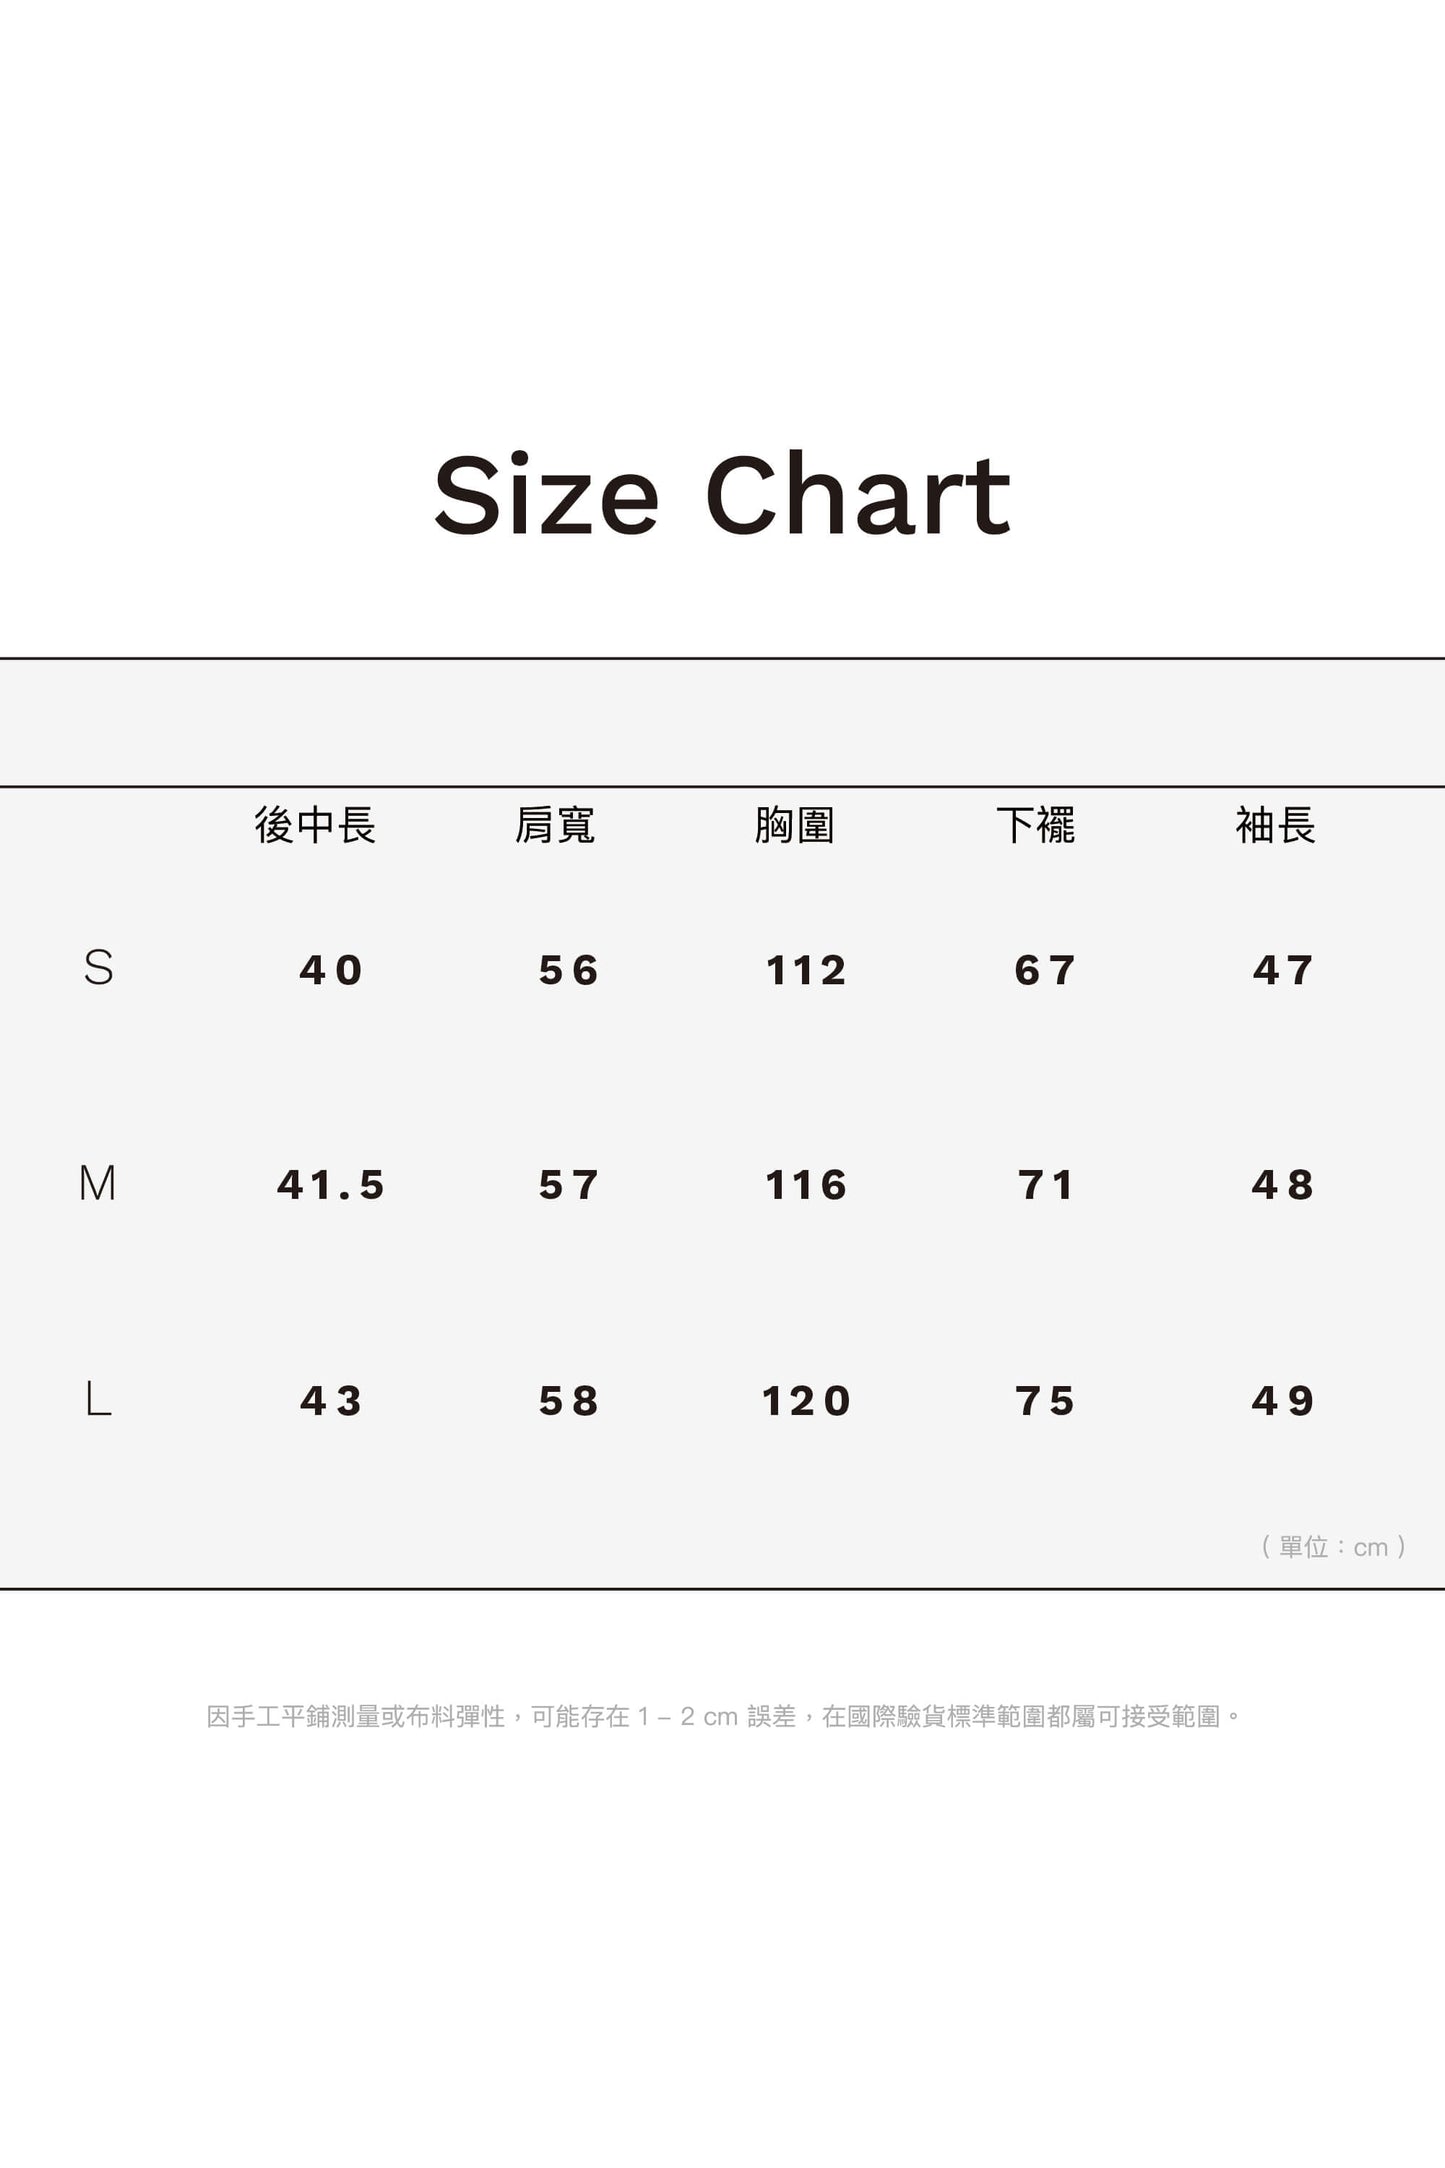Click the 後中長 column header

pyautogui.click(x=315, y=826)
